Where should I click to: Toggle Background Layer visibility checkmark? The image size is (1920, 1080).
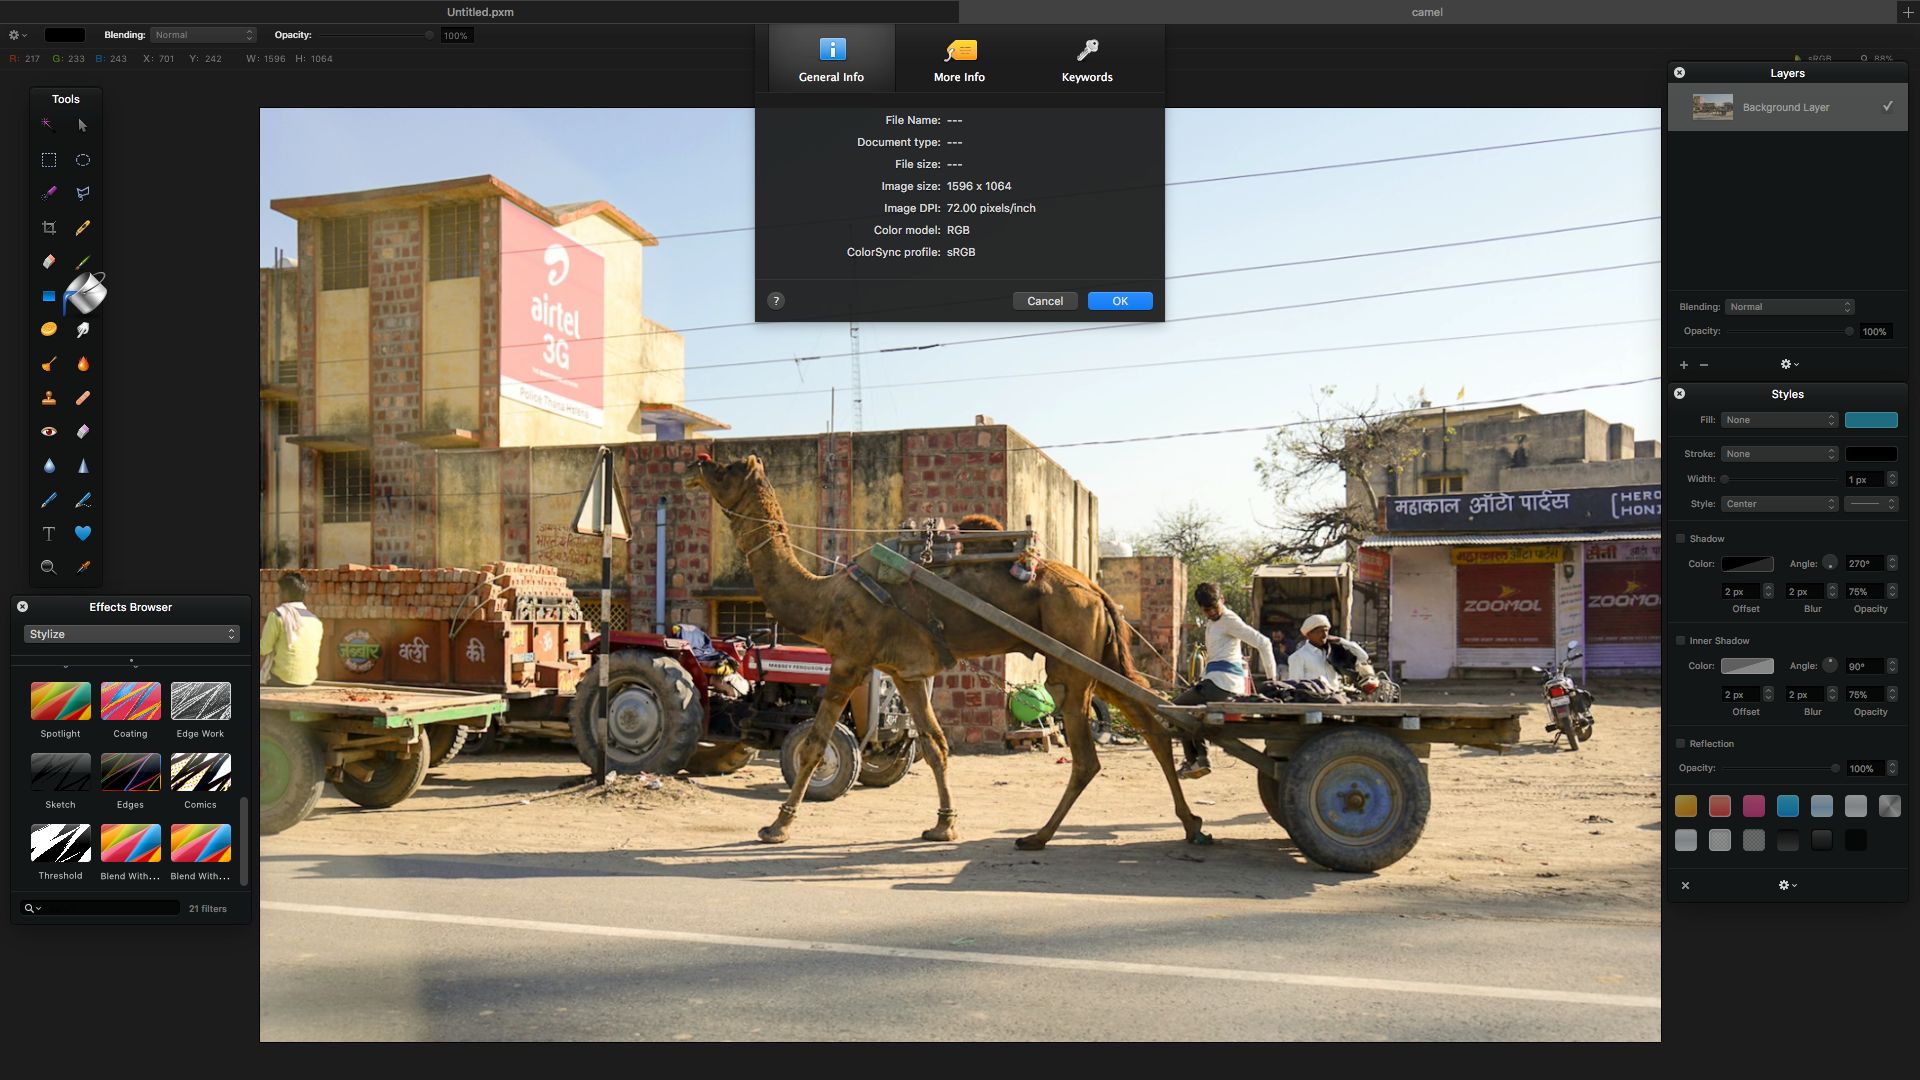point(1887,107)
